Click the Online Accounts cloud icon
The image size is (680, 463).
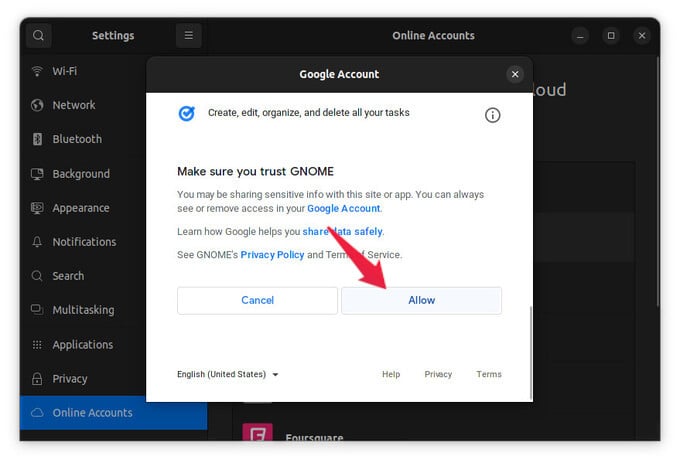coord(37,413)
